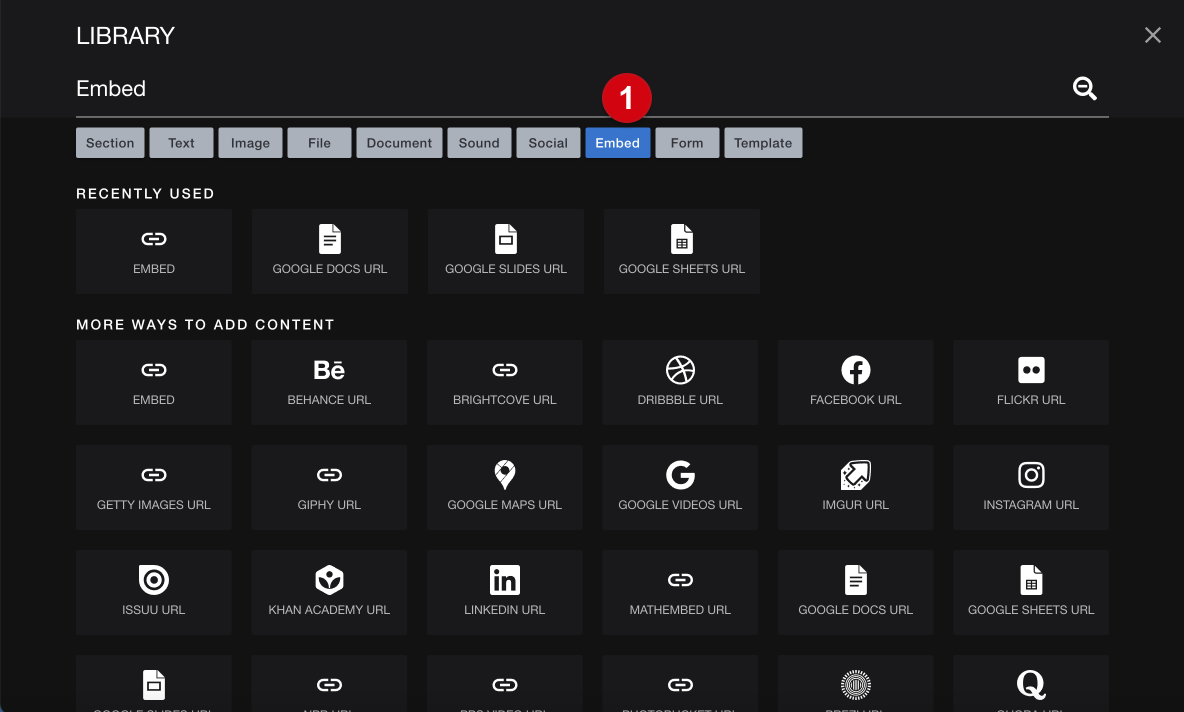The height and width of the screenshot is (712, 1184).
Task: Switch to the Document filter tab
Action: [x=399, y=143]
